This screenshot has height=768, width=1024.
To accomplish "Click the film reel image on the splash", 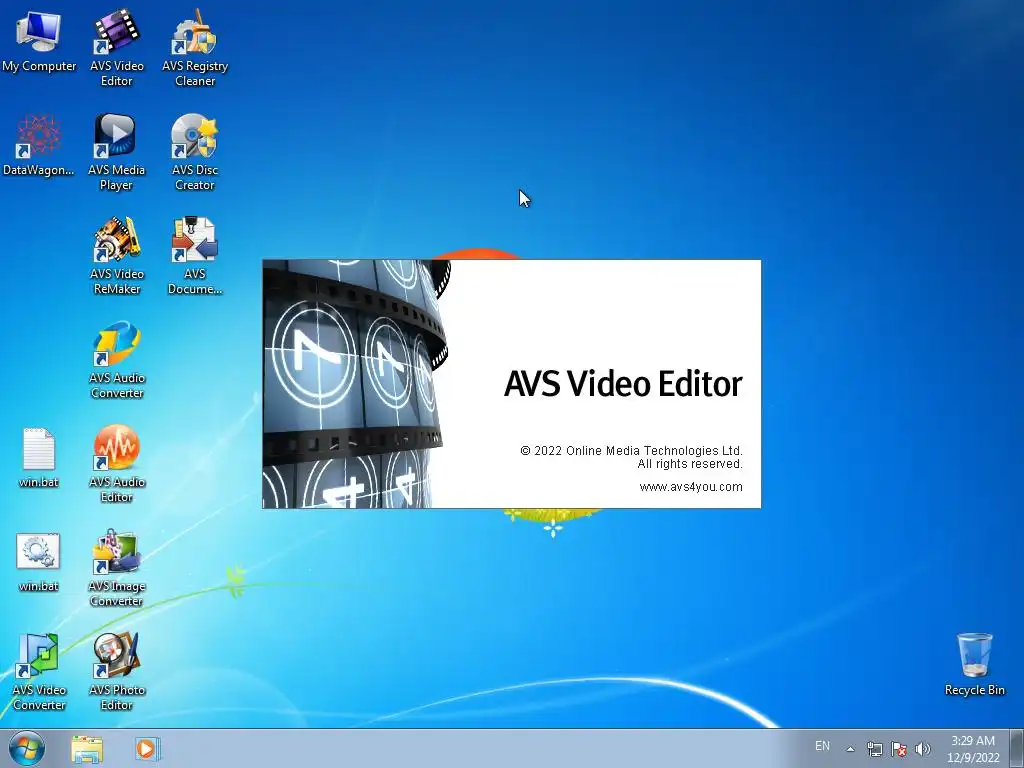I will click(356, 384).
